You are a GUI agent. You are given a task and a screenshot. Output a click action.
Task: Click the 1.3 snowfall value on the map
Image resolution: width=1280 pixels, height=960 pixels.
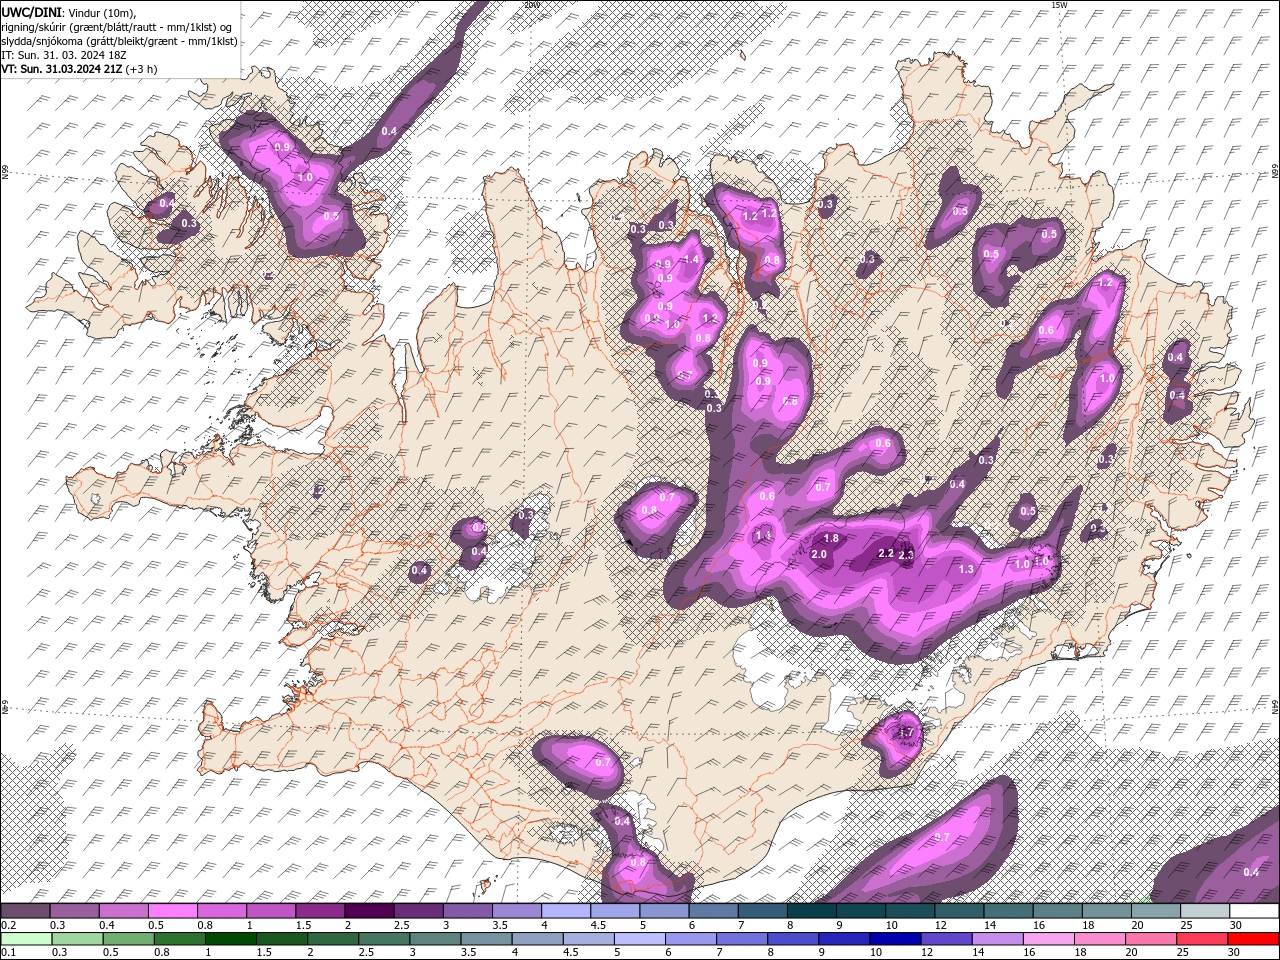point(966,569)
